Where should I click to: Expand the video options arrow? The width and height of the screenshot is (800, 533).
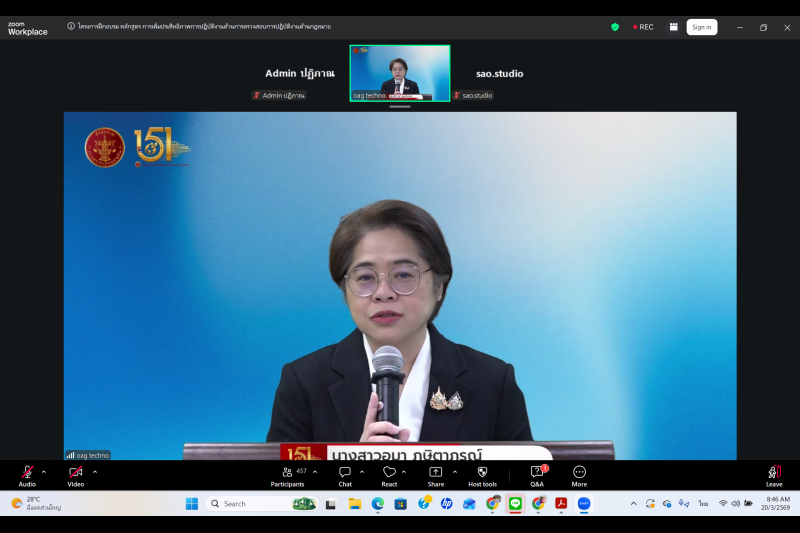(95, 472)
